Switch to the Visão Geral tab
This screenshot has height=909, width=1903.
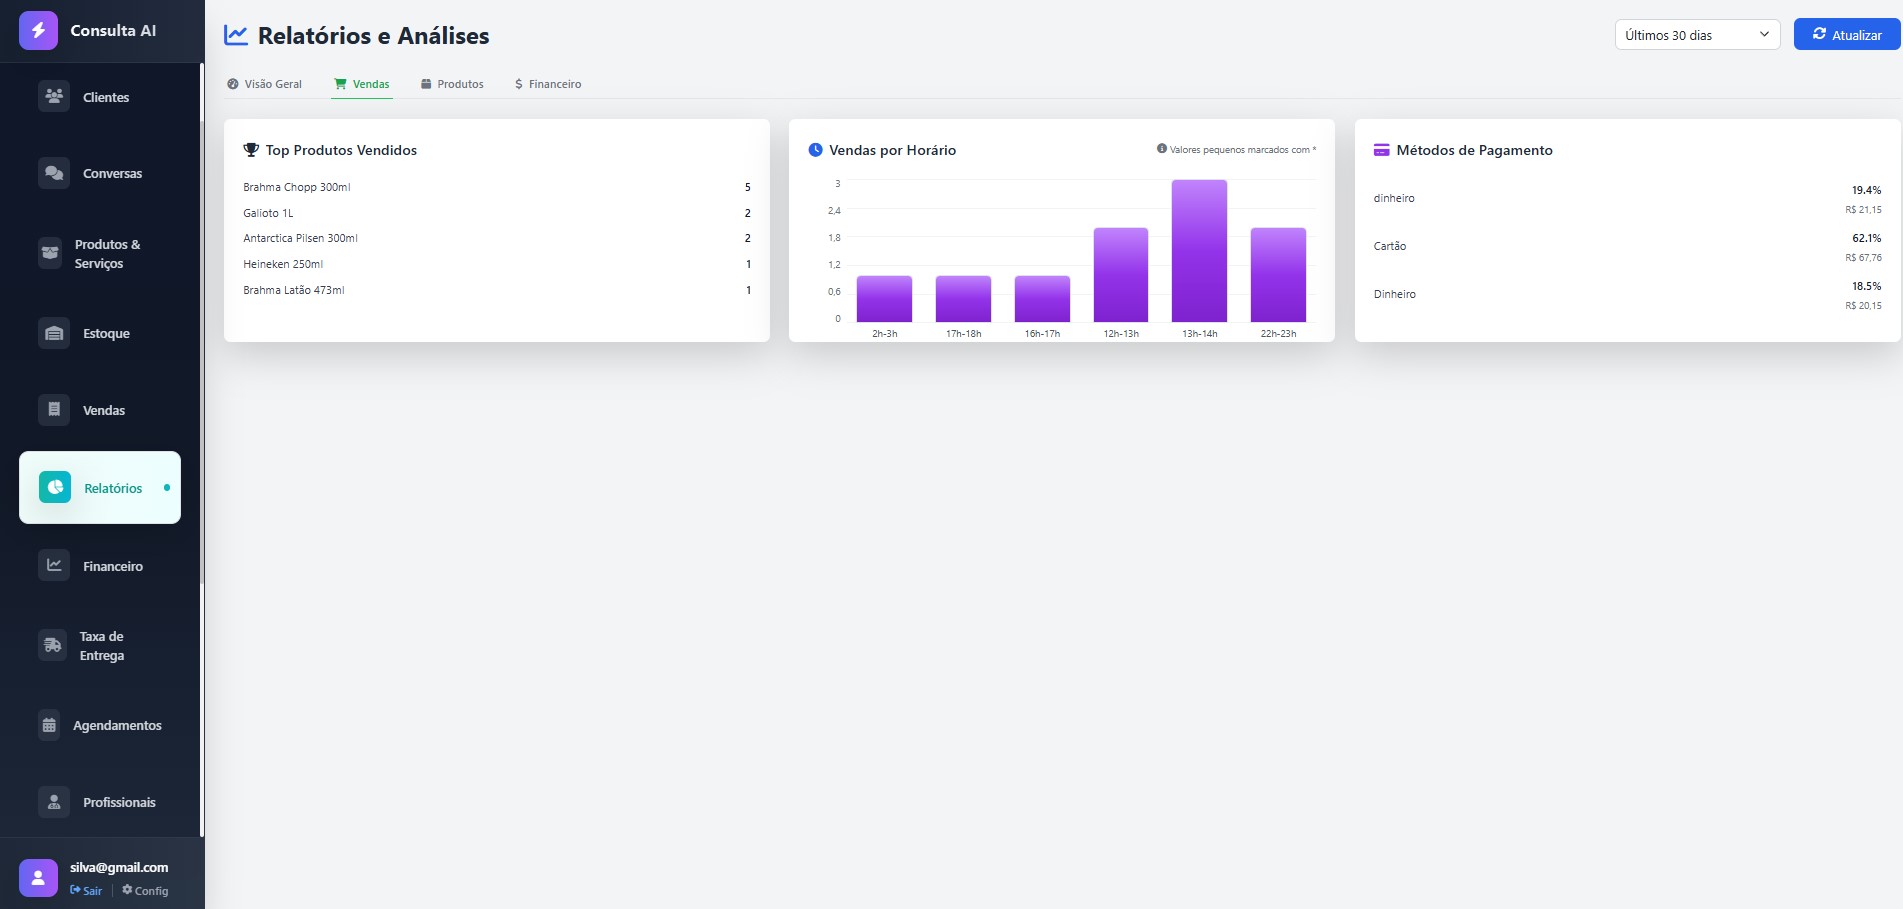265,84
